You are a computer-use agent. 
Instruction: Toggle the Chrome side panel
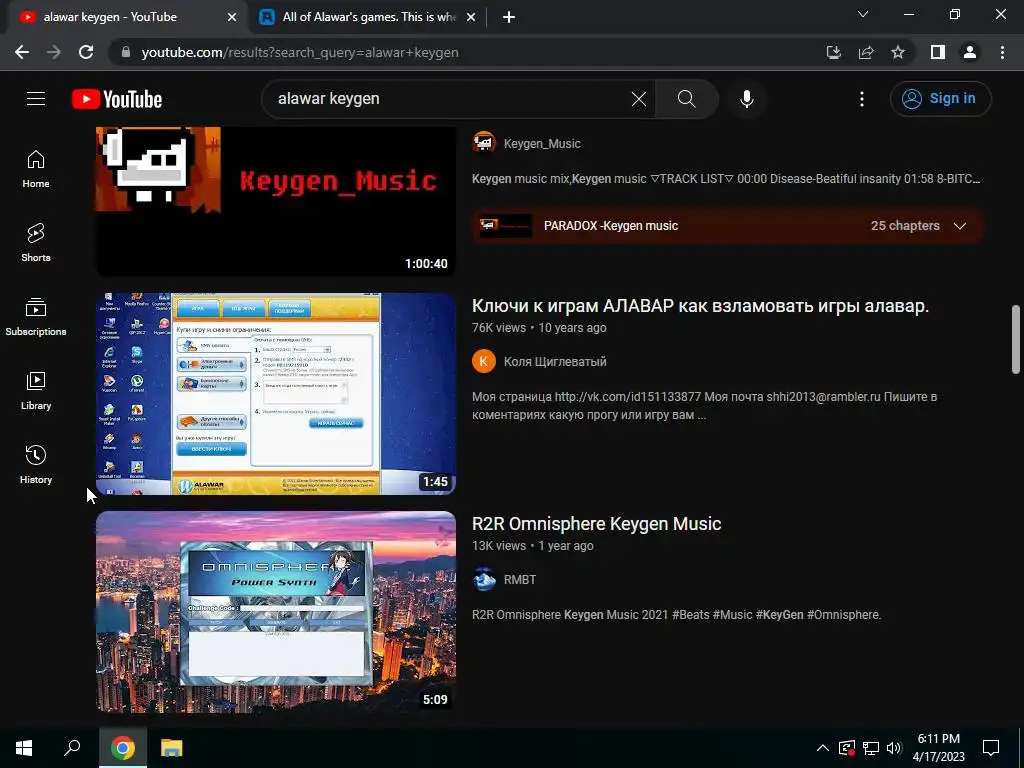(x=938, y=52)
